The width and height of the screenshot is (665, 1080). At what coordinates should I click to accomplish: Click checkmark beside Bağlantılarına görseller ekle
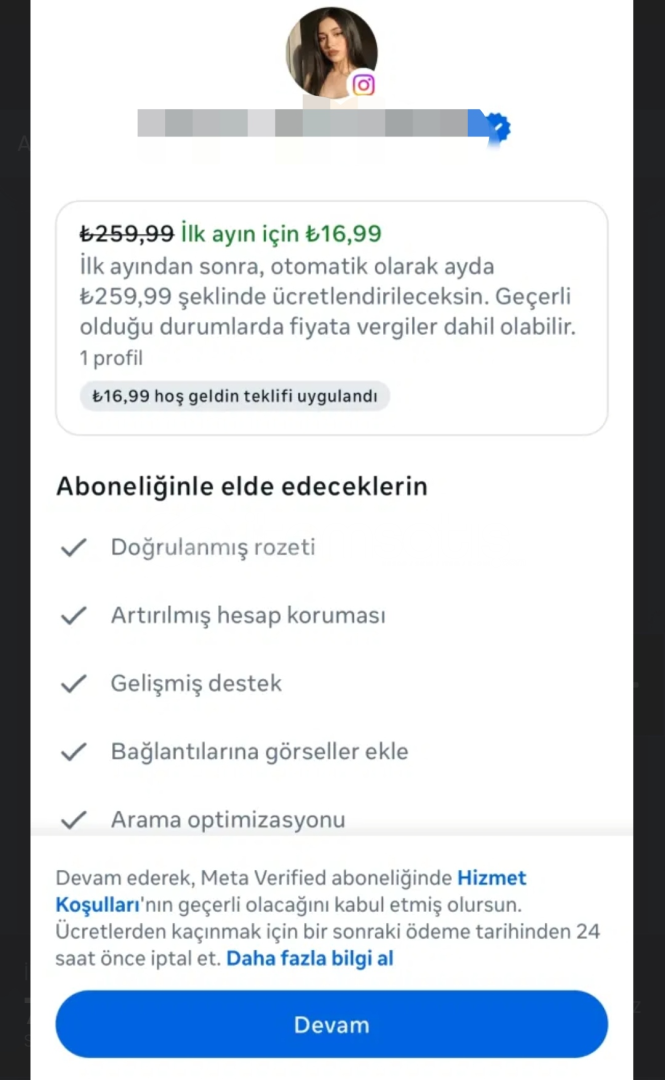74,752
